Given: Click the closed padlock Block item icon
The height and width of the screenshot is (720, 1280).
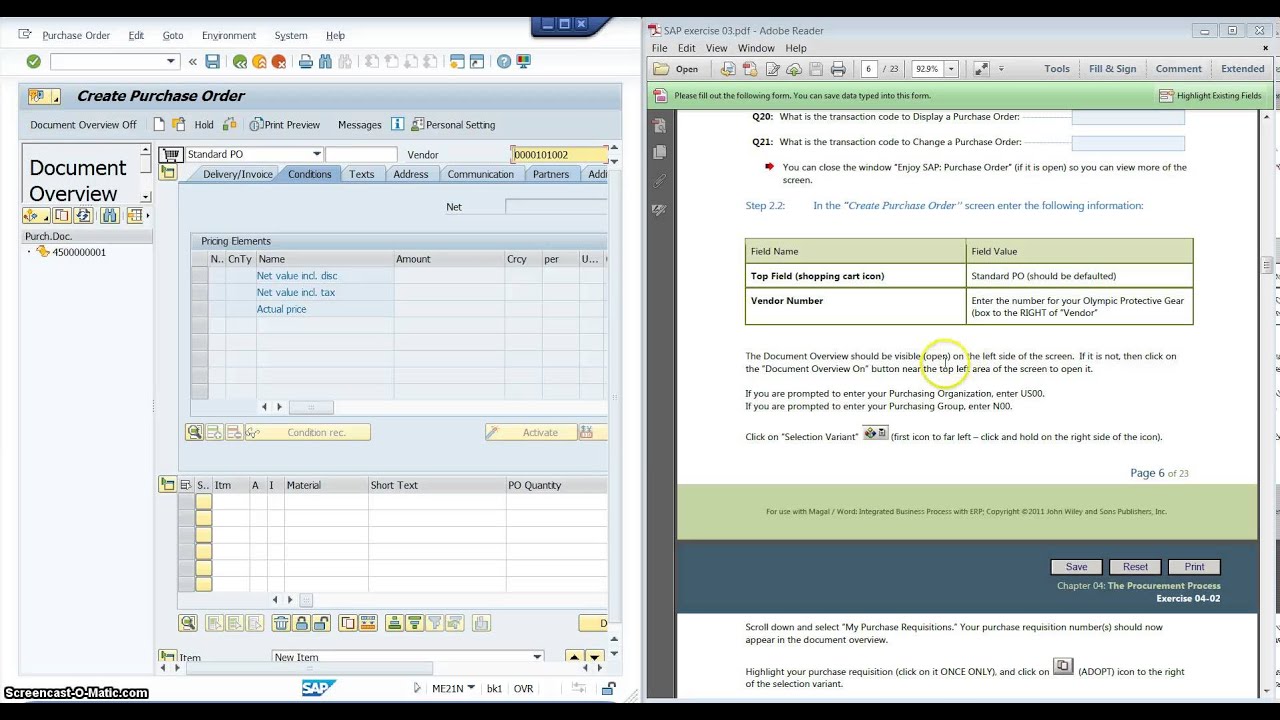Looking at the screenshot, I should (301, 624).
